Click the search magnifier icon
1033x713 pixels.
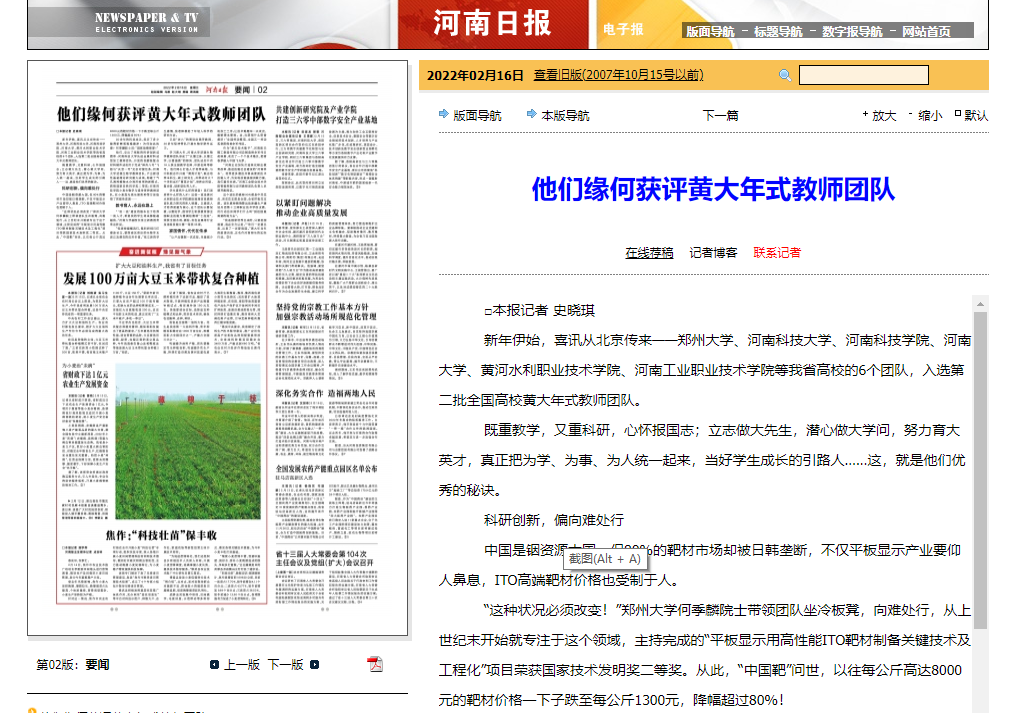[x=785, y=76]
